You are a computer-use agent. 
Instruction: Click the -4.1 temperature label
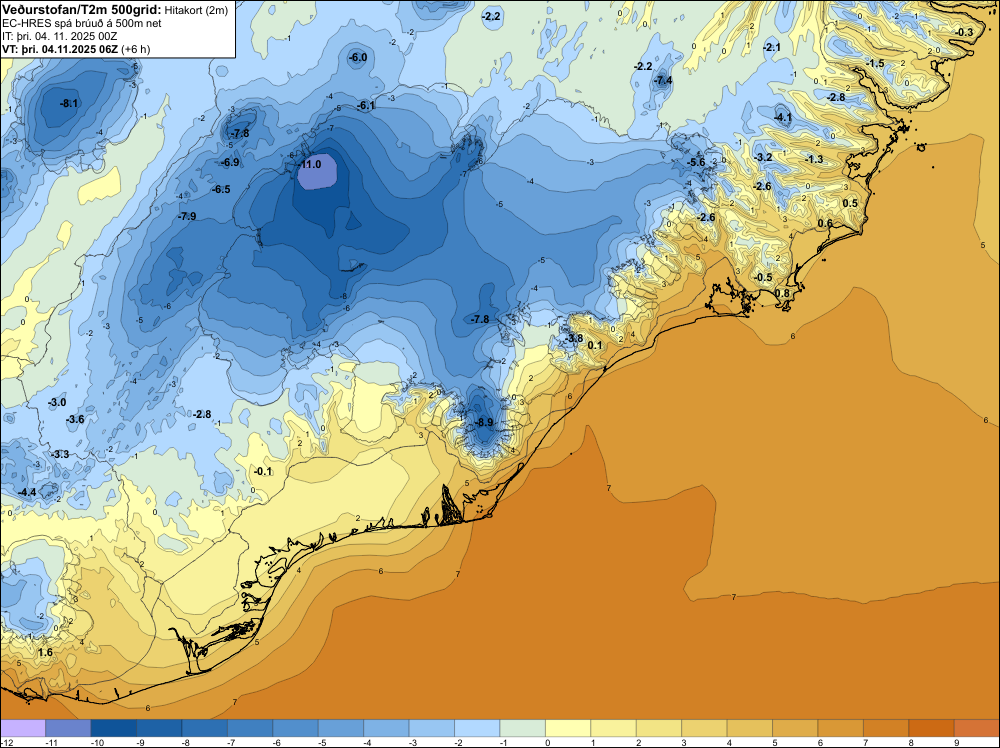pos(783,117)
